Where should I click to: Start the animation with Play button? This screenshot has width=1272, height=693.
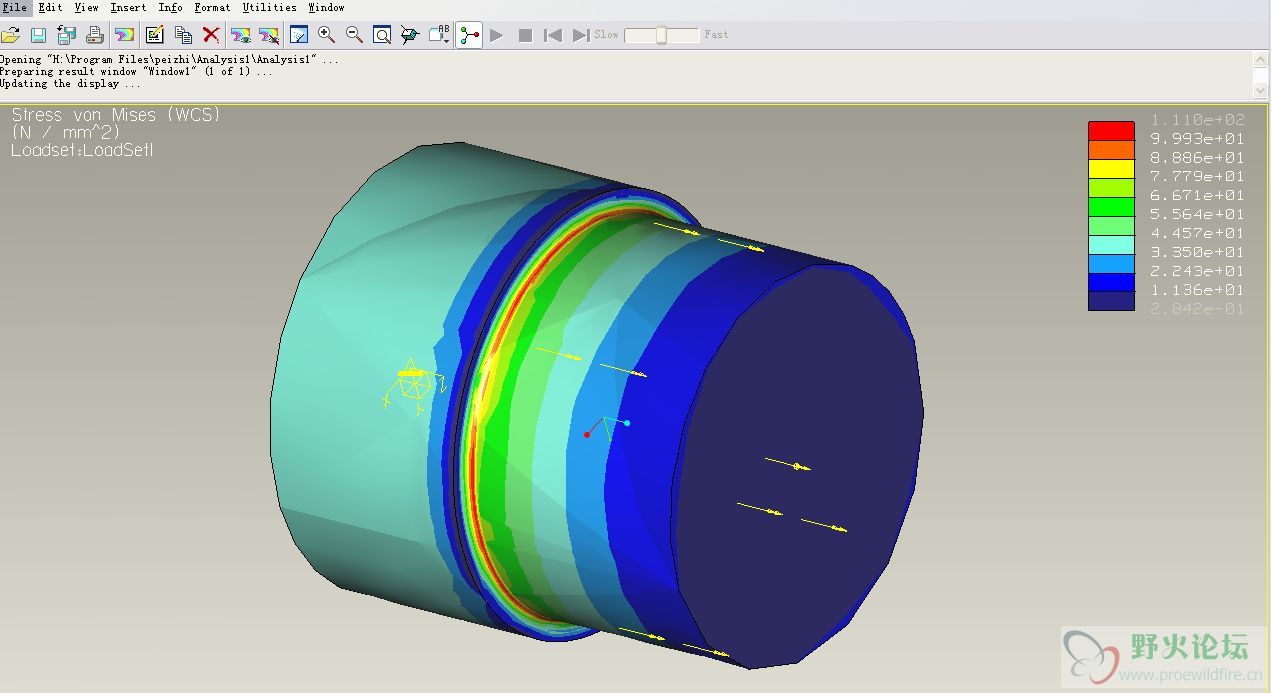tap(497, 35)
